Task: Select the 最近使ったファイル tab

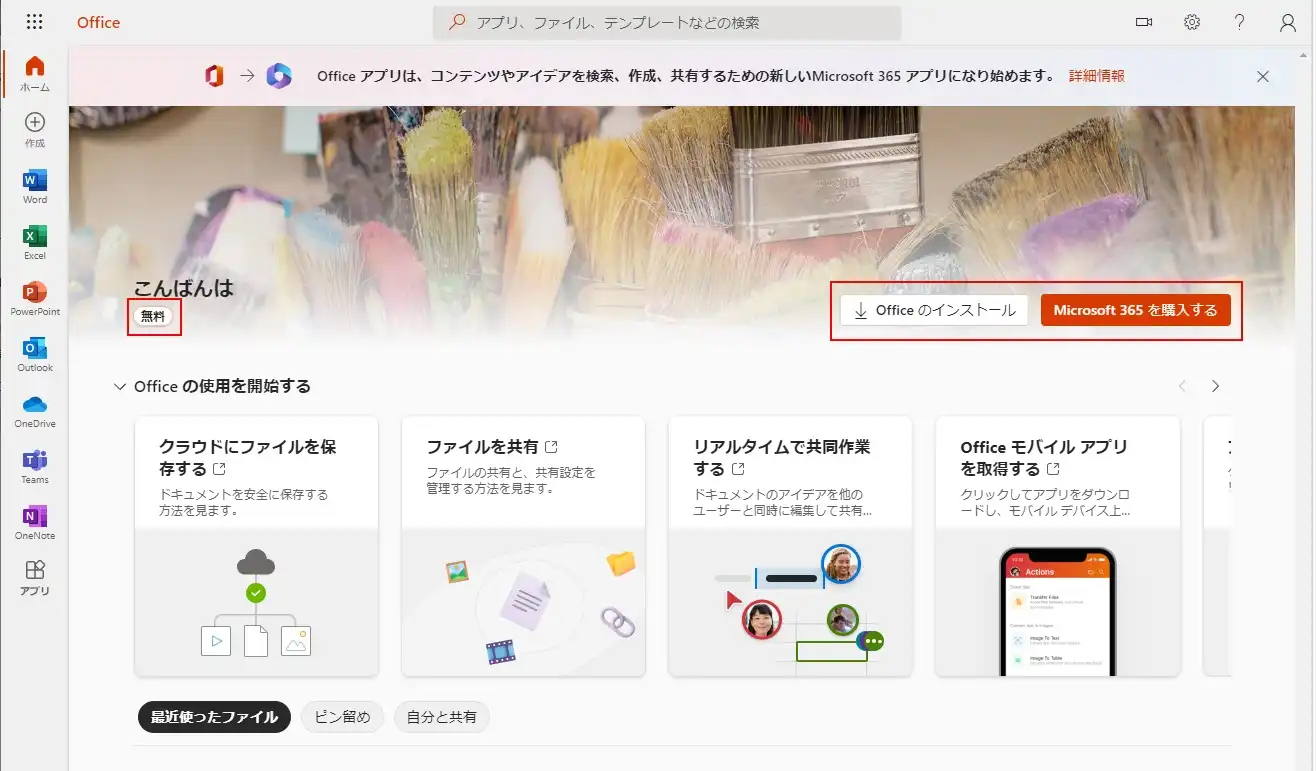Action: 214,717
